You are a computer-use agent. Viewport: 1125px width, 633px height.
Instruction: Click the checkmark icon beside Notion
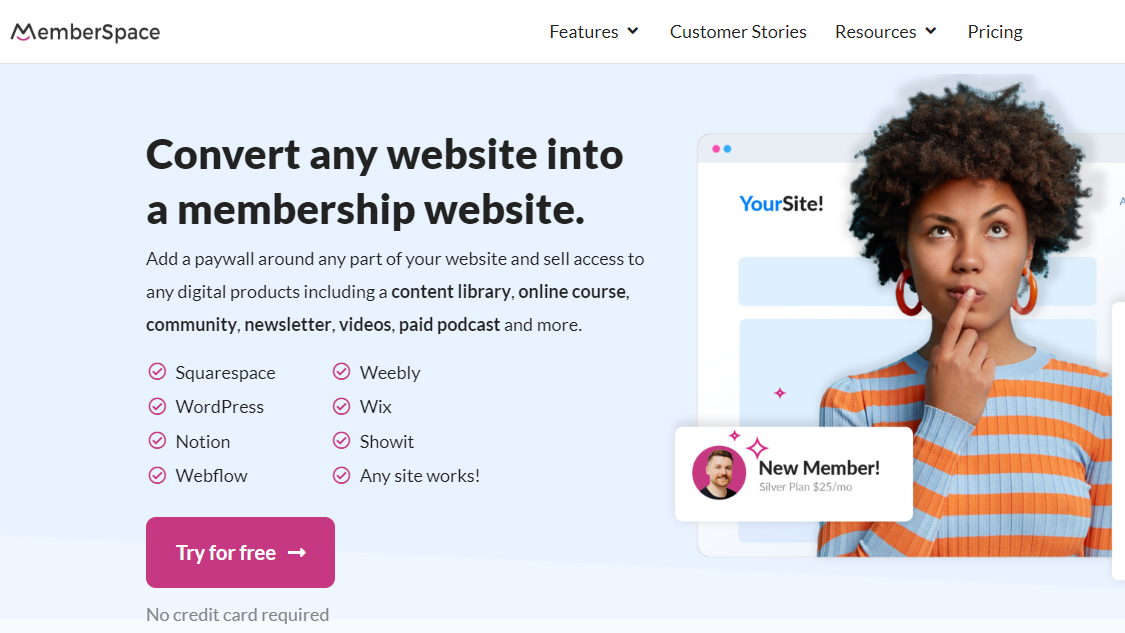coord(157,440)
